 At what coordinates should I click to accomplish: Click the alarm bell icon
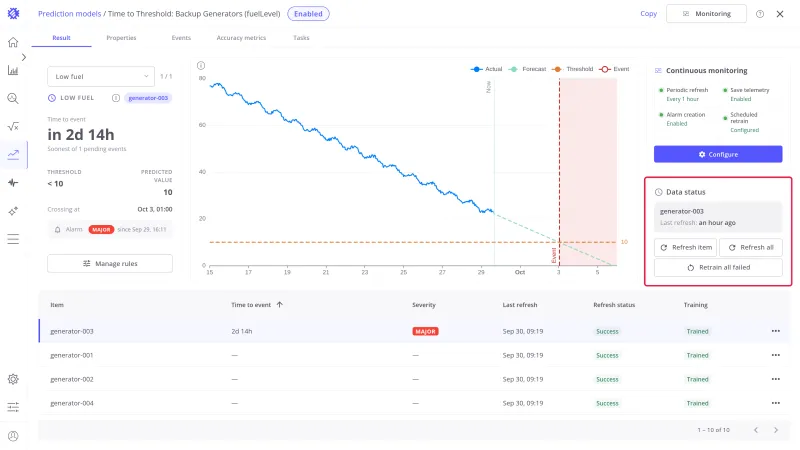(x=58, y=230)
